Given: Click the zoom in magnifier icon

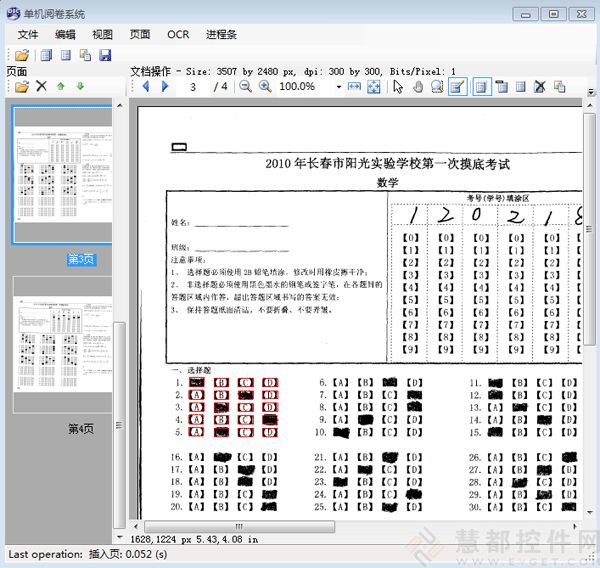Looking at the screenshot, I should [x=265, y=87].
